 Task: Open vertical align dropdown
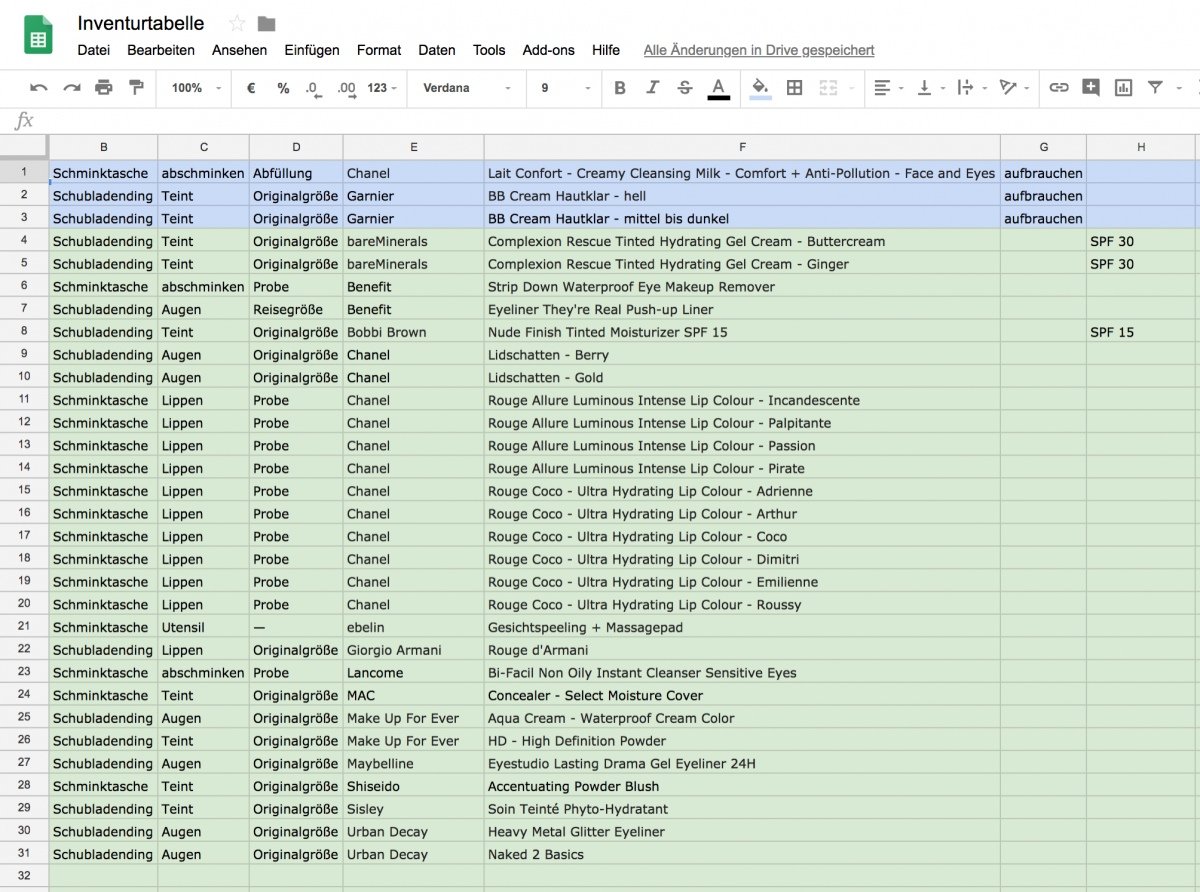pos(930,88)
